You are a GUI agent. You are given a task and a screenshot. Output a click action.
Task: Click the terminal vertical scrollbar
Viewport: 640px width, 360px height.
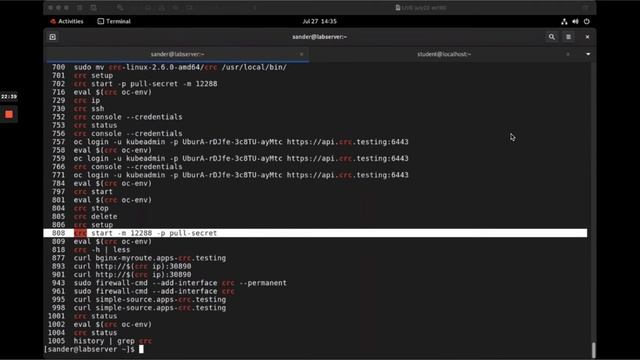(593, 350)
